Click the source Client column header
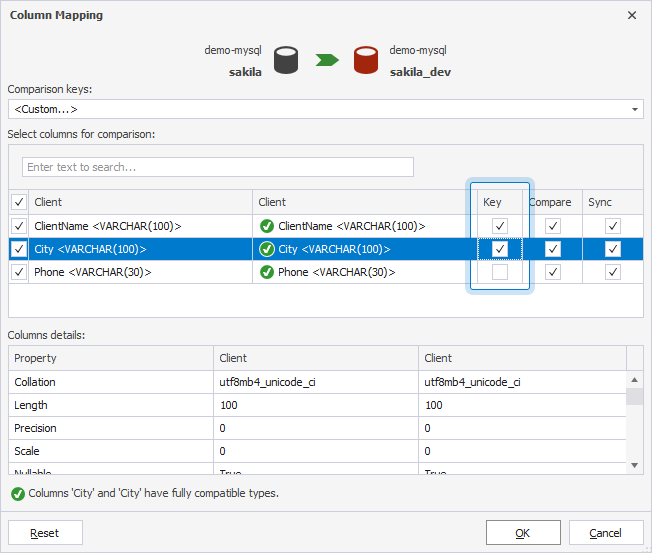 (x=141, y=202)
